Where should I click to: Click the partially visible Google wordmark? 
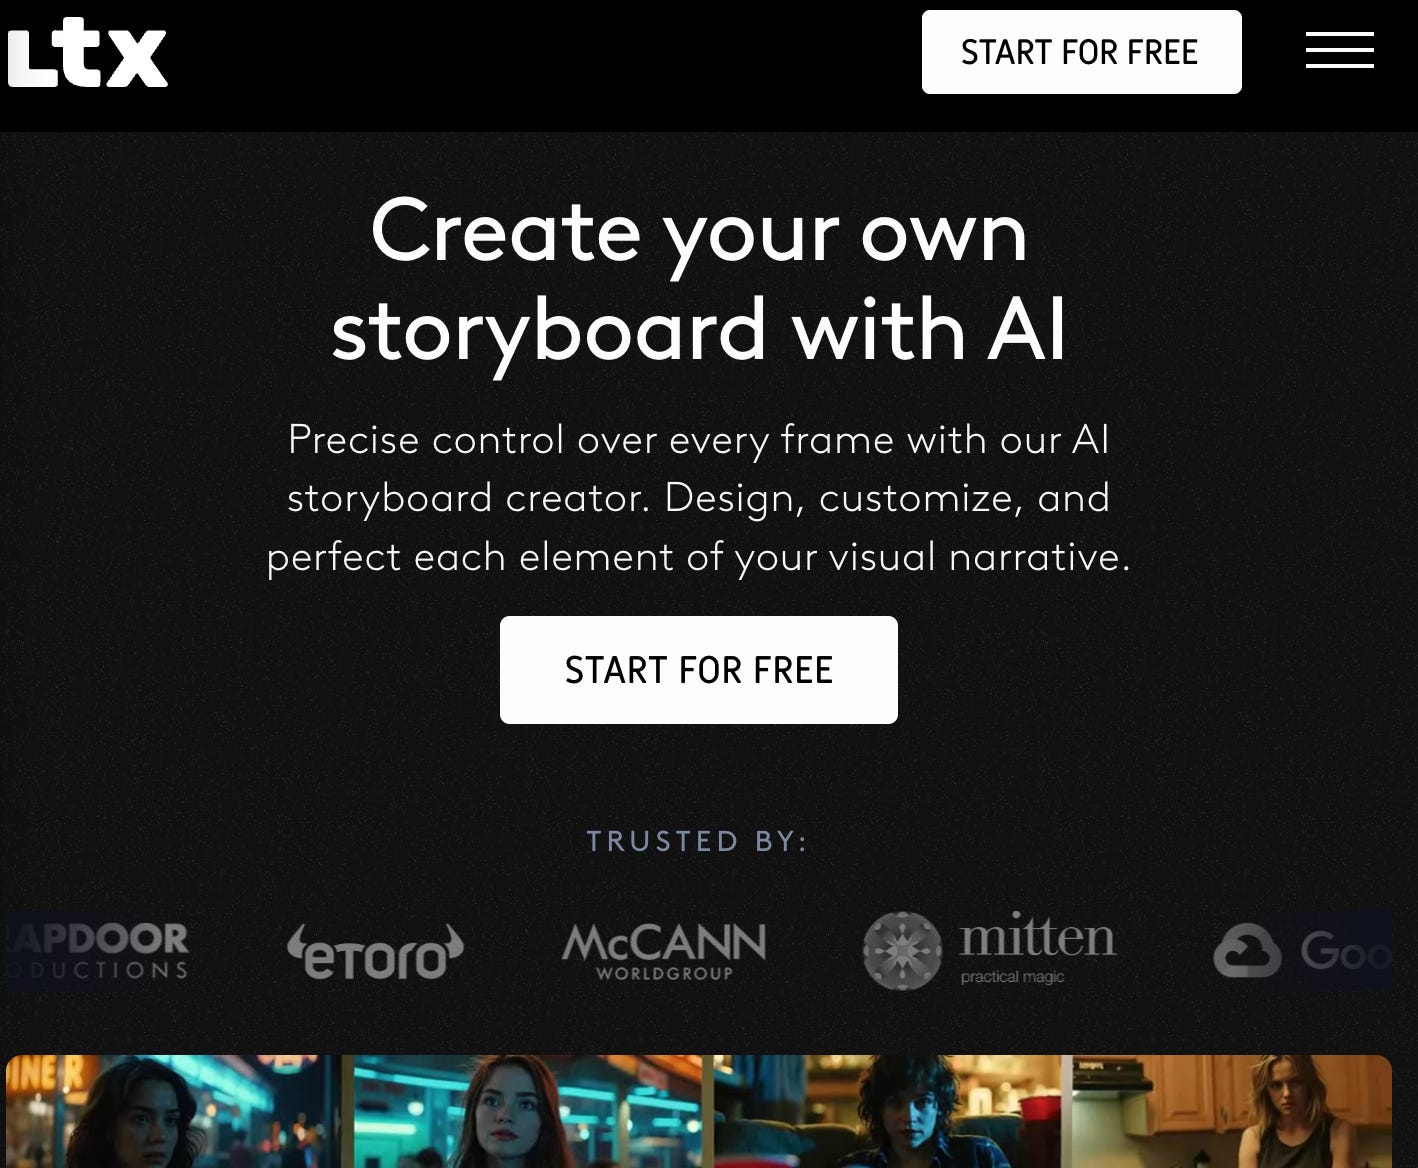(1345, 951)
